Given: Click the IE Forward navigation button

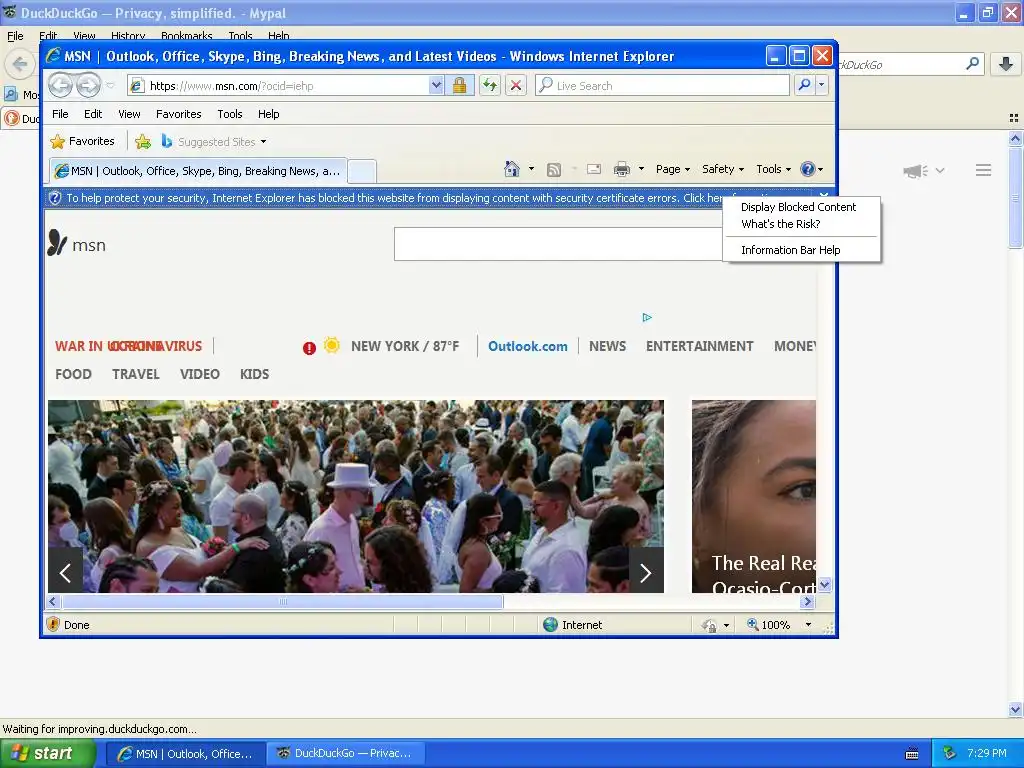Looking at the screenshot, I should pos(88,86).
